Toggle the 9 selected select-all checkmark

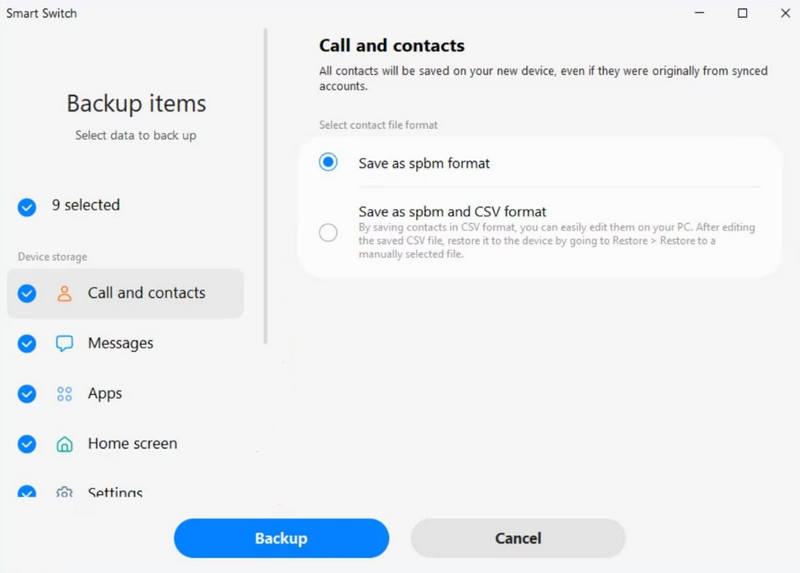[x=27, y=207]
